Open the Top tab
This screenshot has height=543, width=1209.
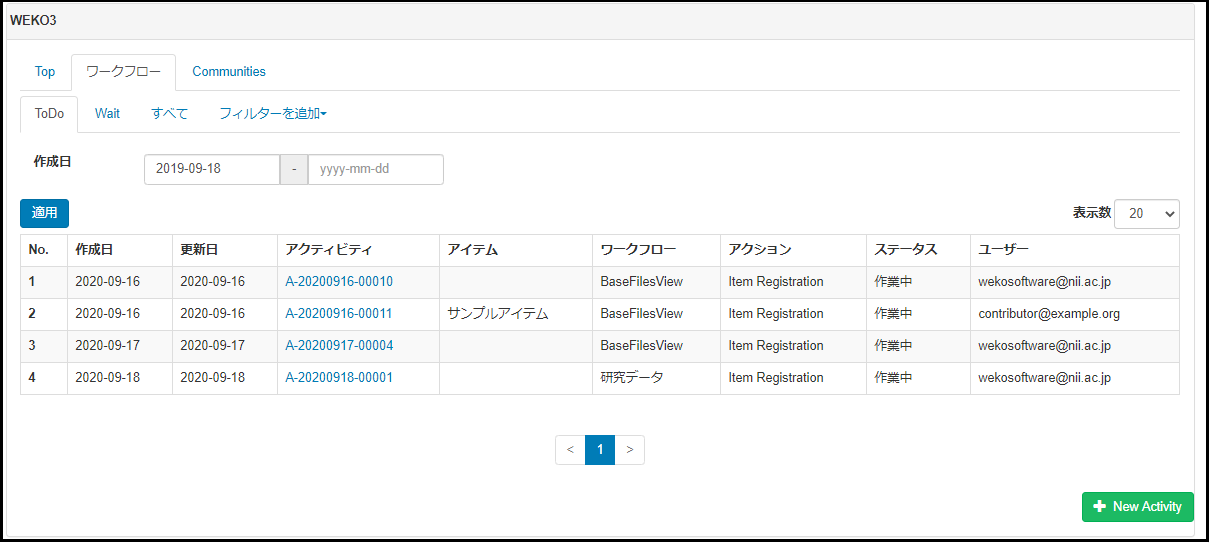pyautogui.click(x=45, y=72)
